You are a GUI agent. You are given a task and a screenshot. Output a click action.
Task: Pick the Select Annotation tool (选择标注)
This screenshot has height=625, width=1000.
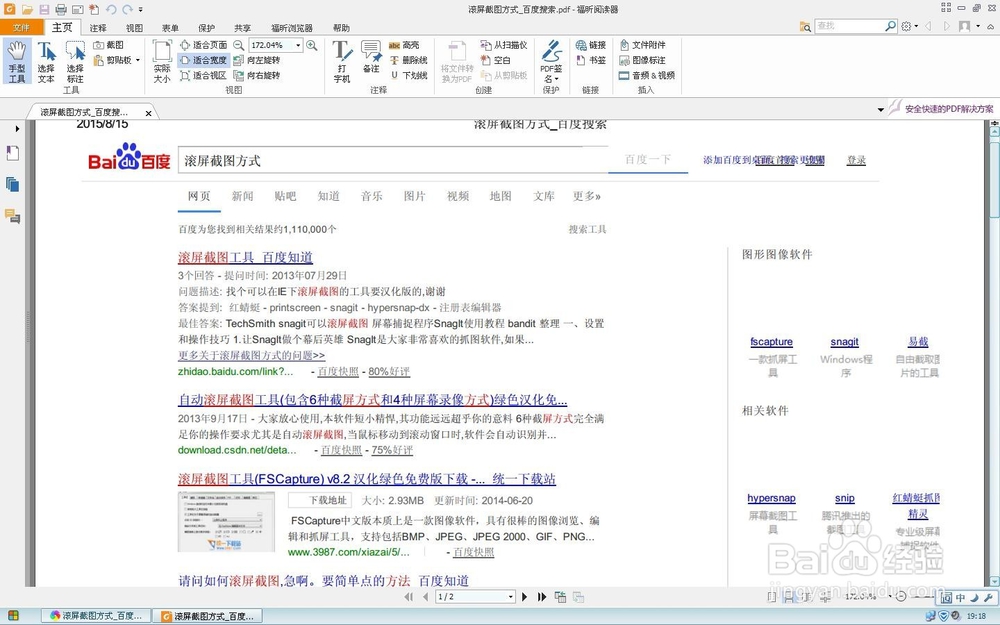tap(75, 61)
